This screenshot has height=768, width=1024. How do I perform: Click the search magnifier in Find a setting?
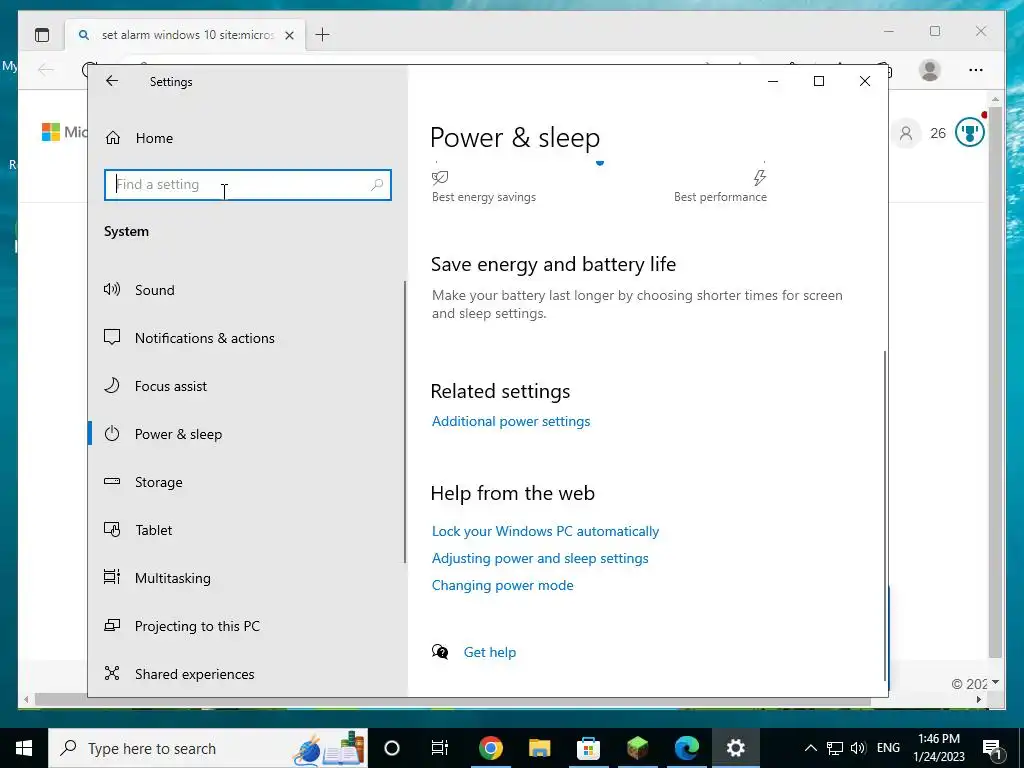[377, 185]
